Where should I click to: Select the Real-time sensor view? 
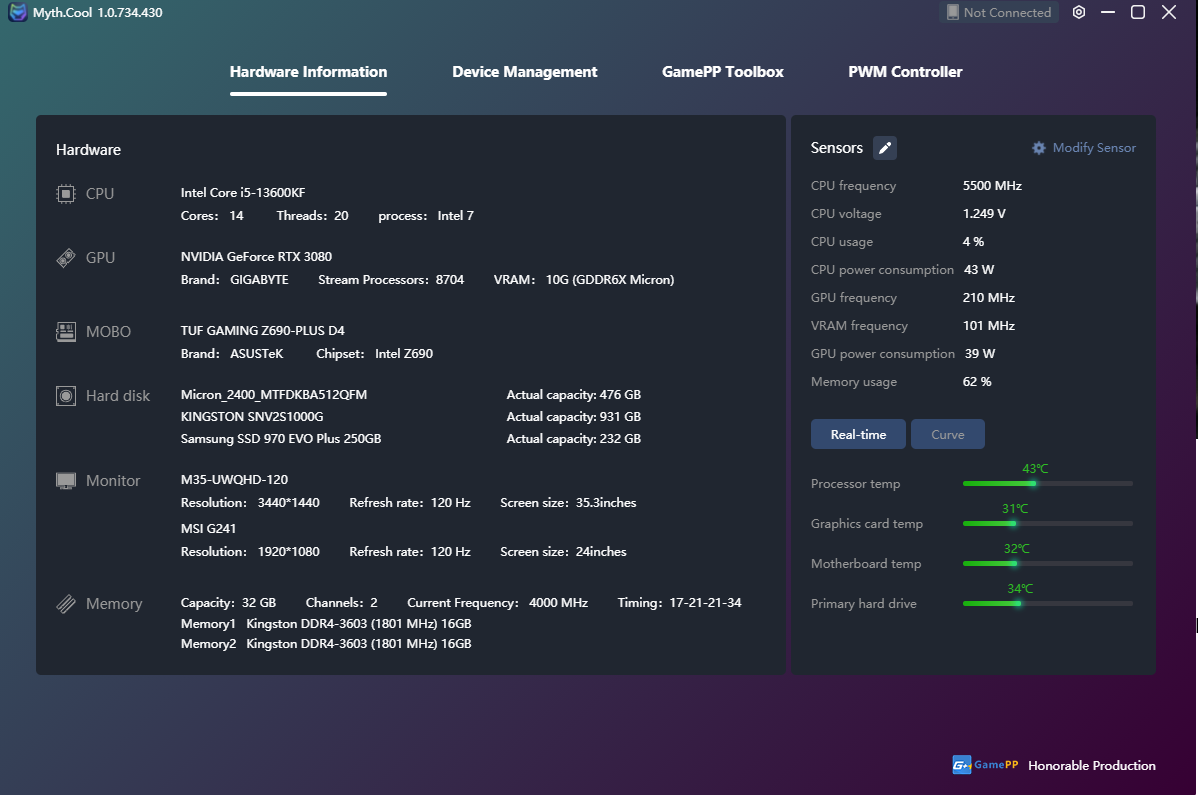[858, 435]
